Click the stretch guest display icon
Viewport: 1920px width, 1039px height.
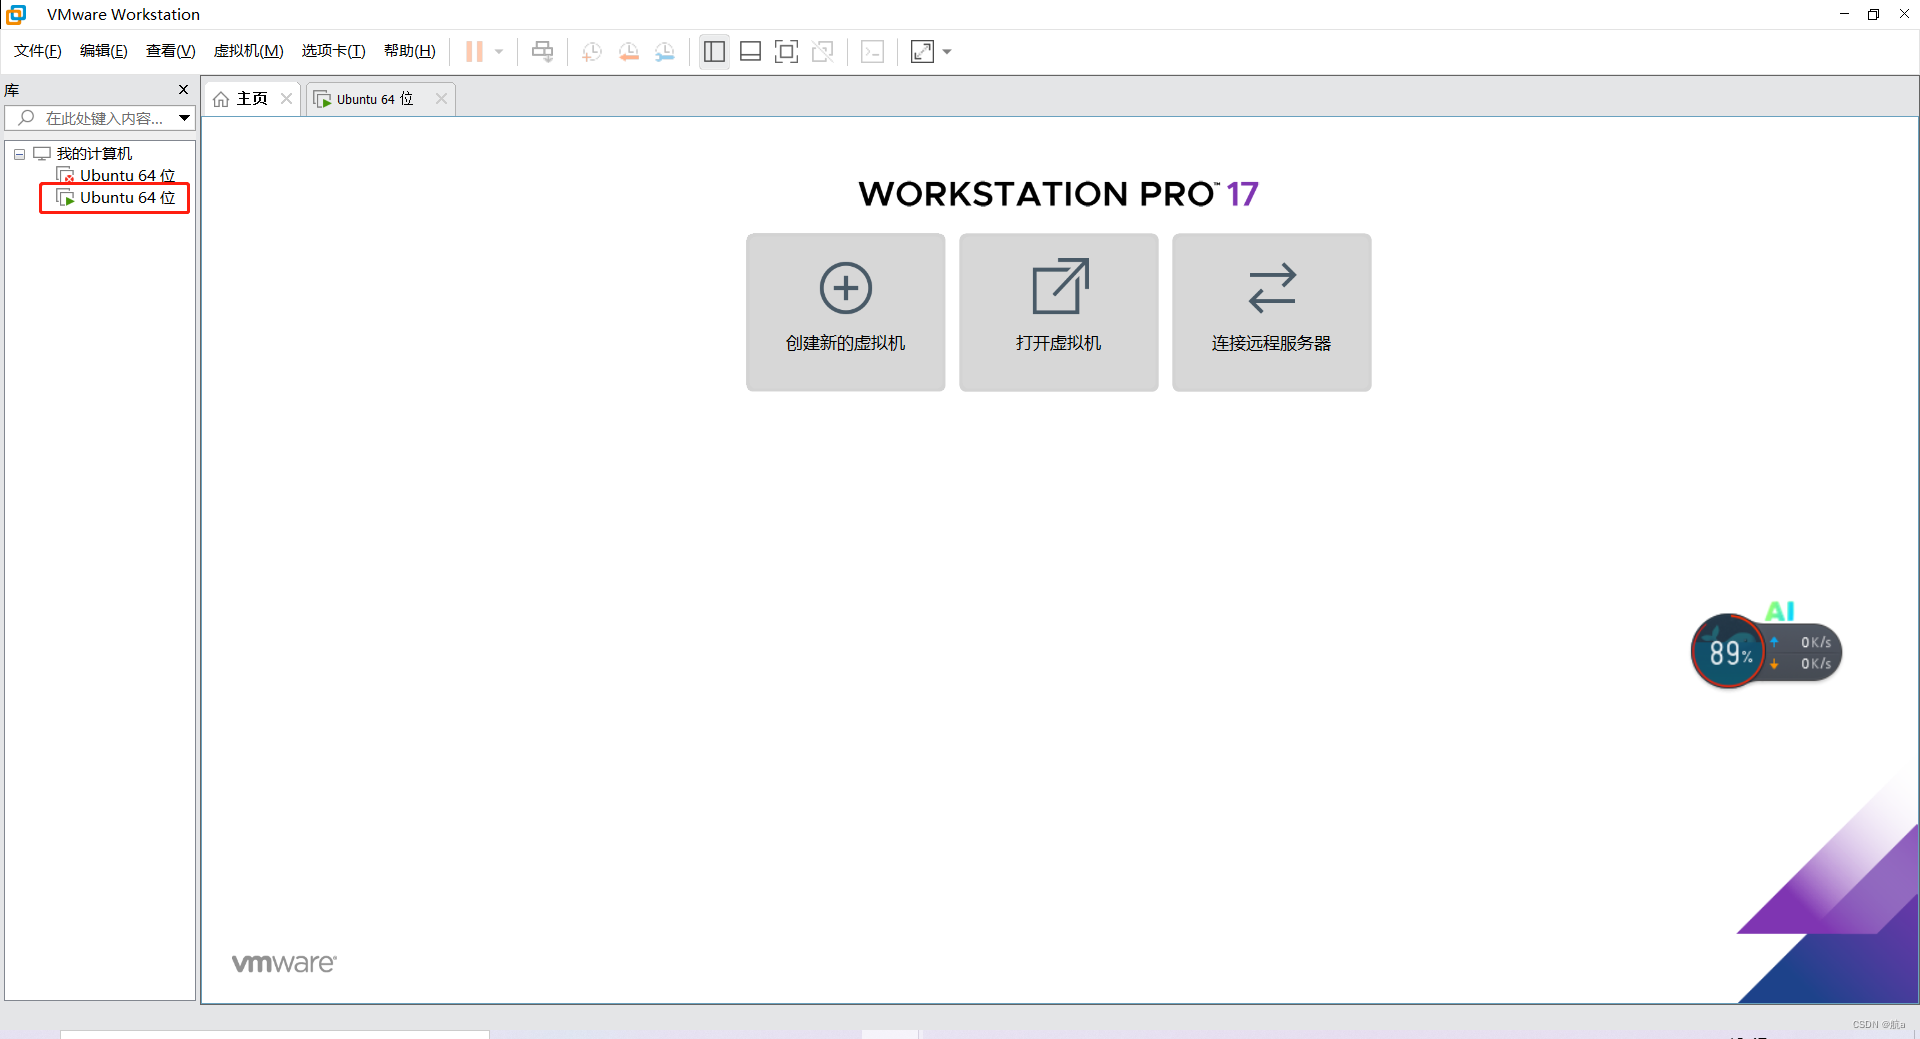(922, 52)
